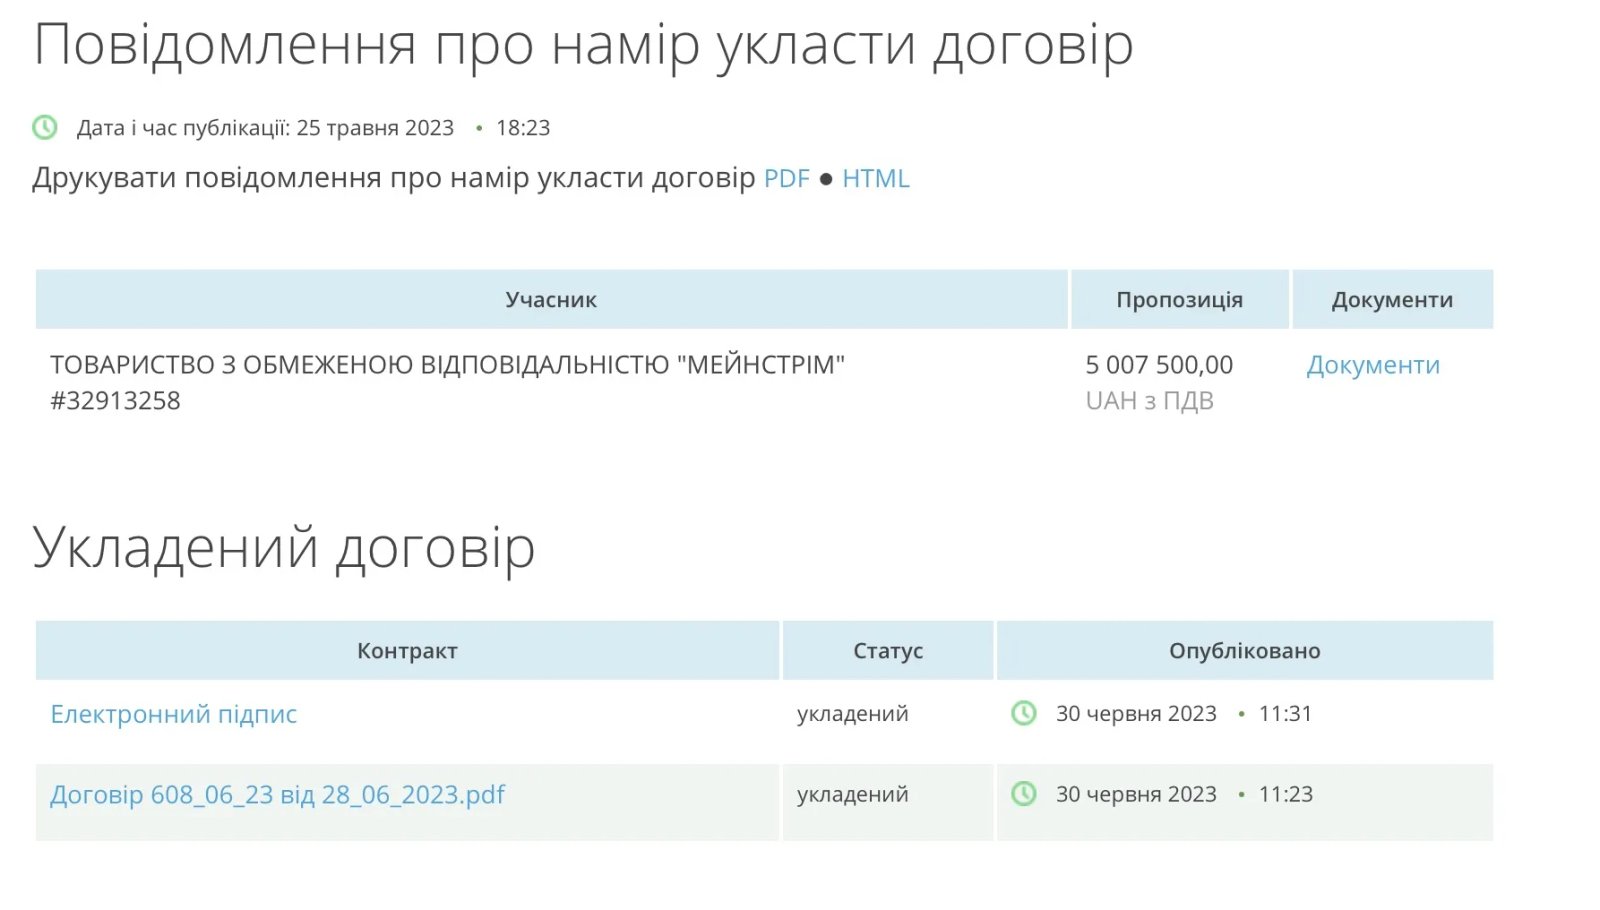Click the укладений status in first row
The image size is (1600, 910).
[851, 714]
